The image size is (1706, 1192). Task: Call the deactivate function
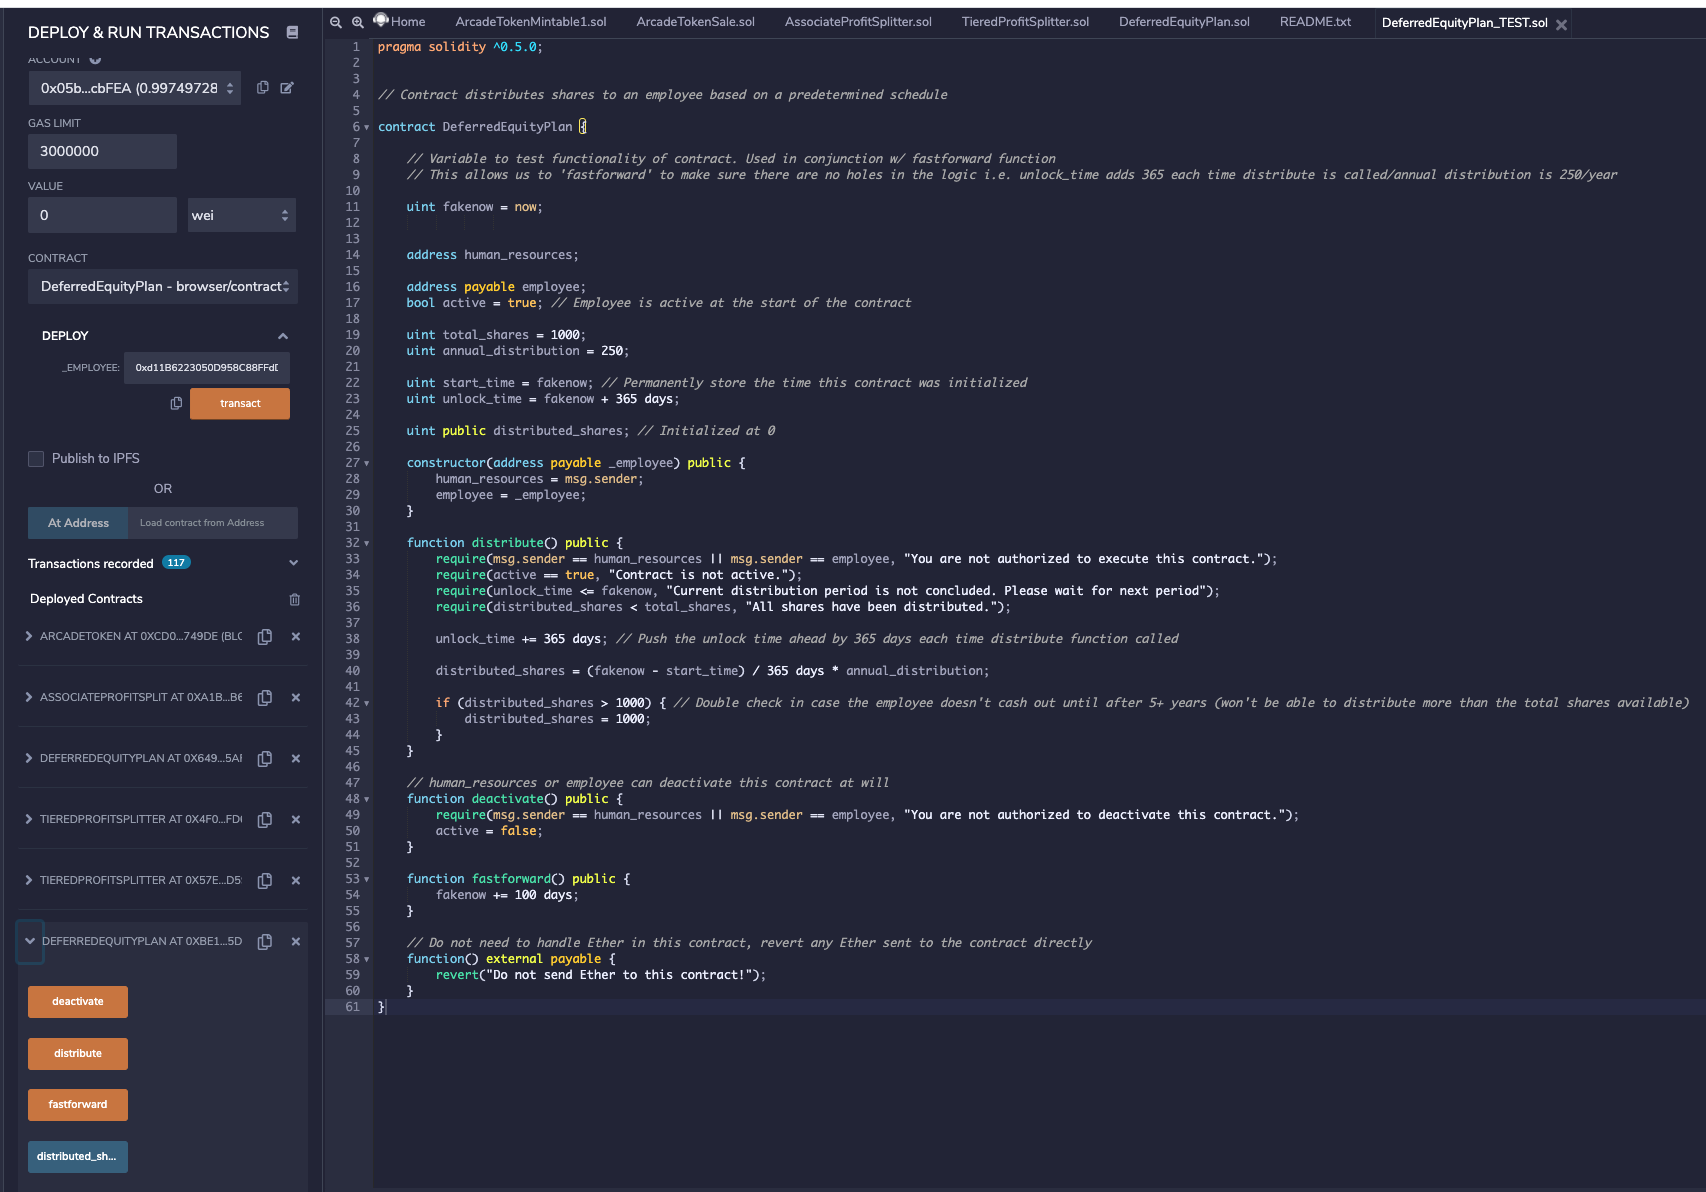click(78, 1002)
